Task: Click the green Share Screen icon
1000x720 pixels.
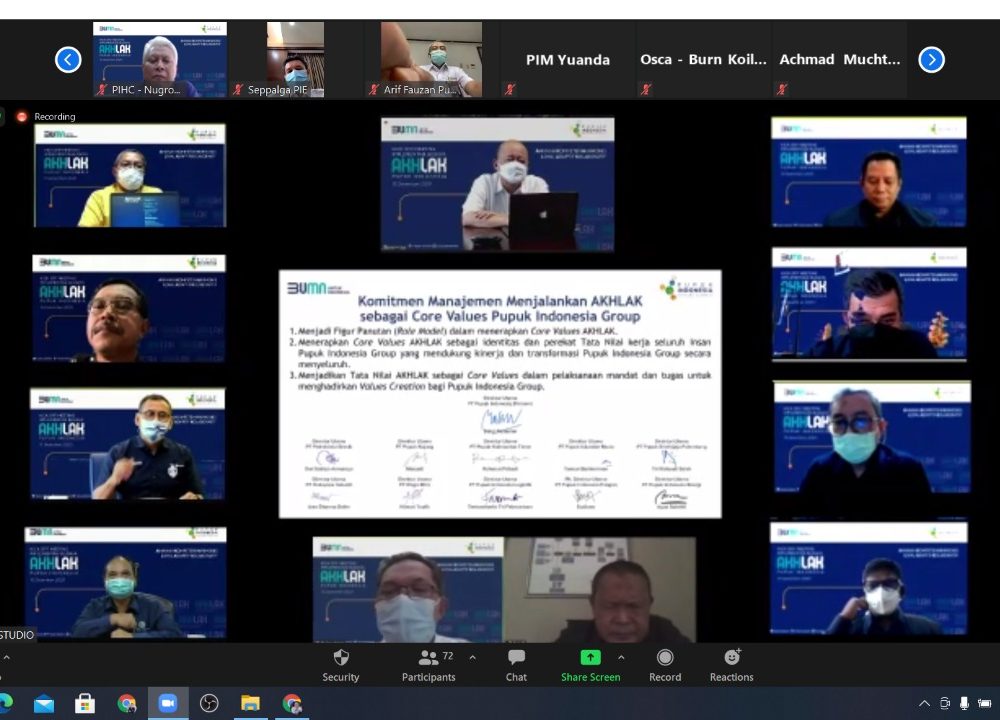Action: (x=590, y=657)
